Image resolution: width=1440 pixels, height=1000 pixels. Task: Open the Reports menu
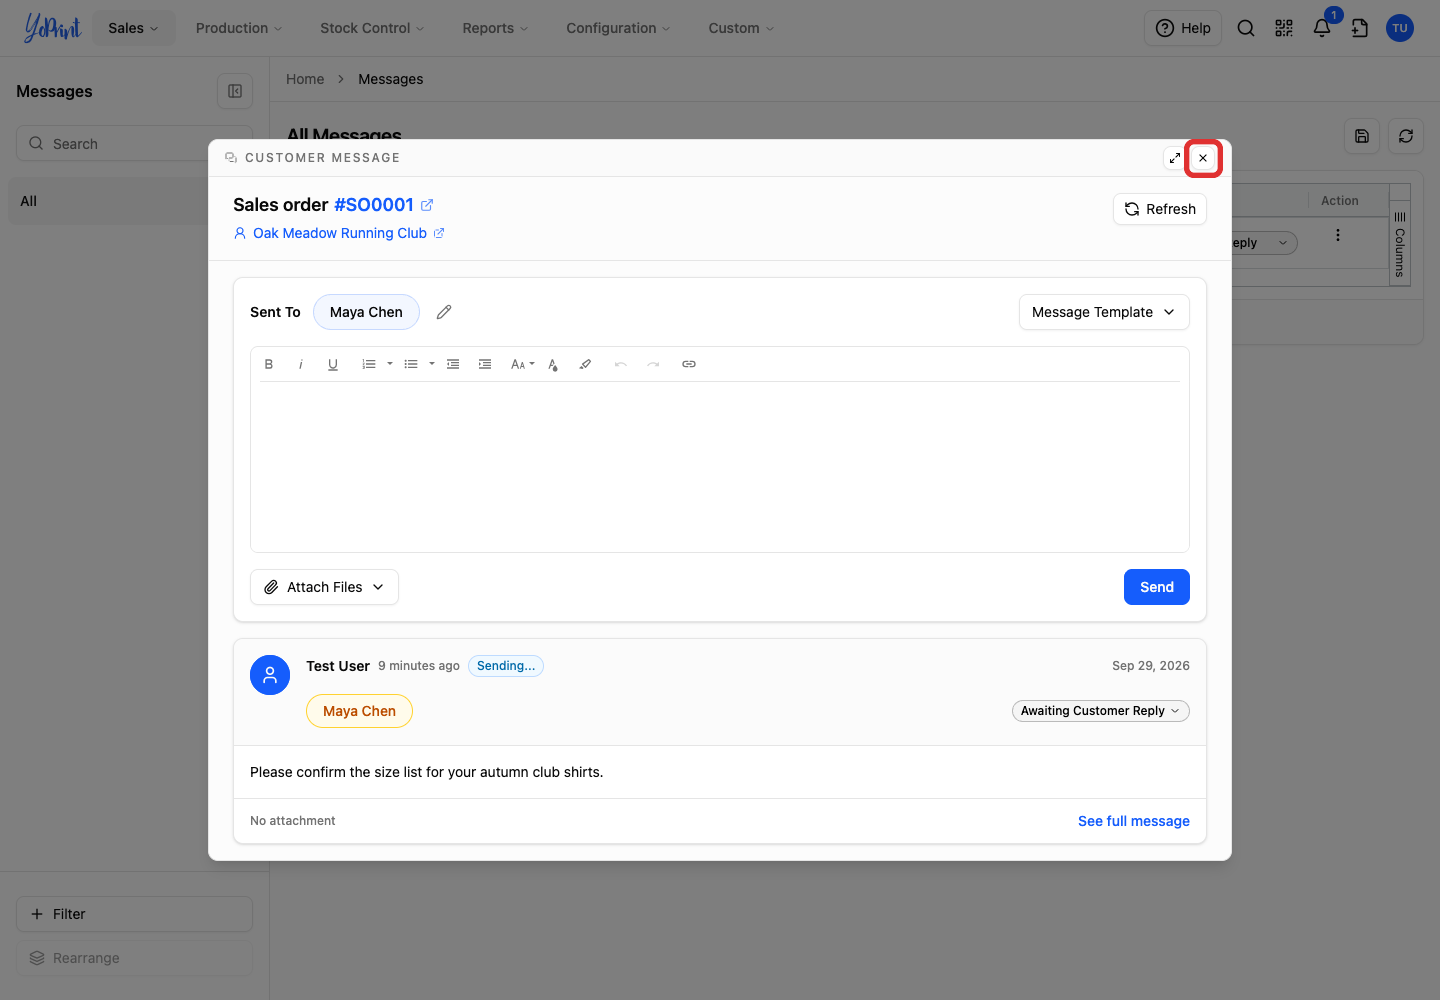pyautogui.click(x=495, y=28)
